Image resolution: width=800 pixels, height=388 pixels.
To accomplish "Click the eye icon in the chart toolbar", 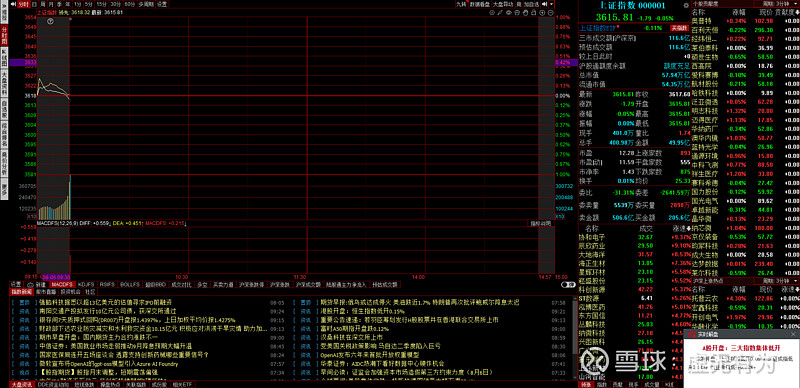I will click(x=509, y=12).
